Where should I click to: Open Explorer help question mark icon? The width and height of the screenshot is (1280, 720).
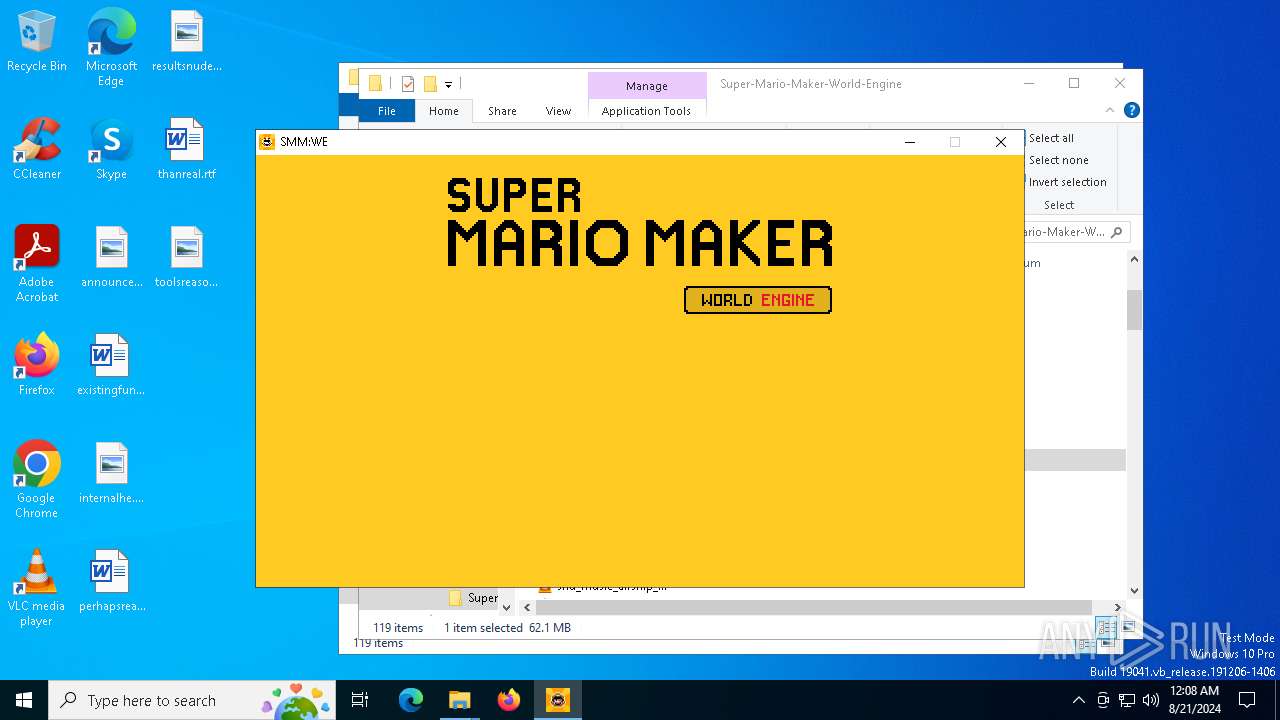pos(1131,110)
